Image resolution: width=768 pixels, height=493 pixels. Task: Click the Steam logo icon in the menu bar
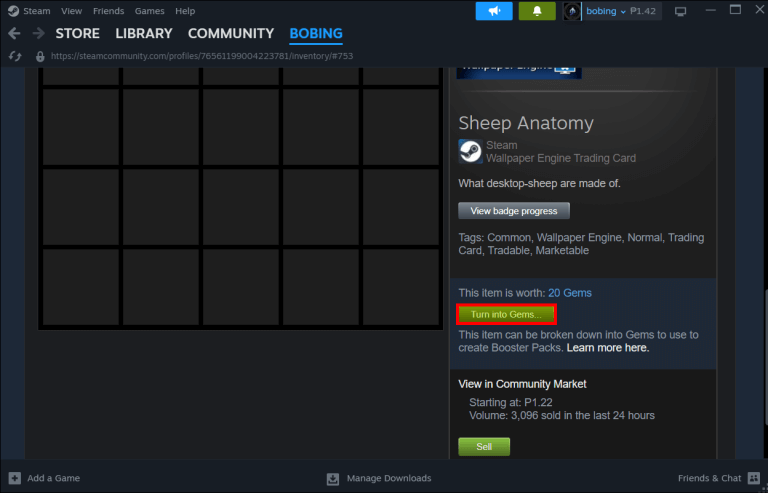[x=13, y=11]
